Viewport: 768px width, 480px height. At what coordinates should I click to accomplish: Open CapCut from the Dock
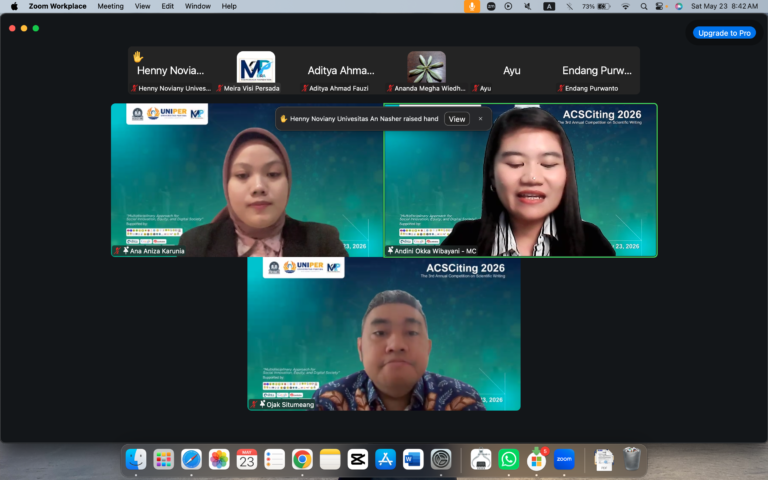(358, 459)
